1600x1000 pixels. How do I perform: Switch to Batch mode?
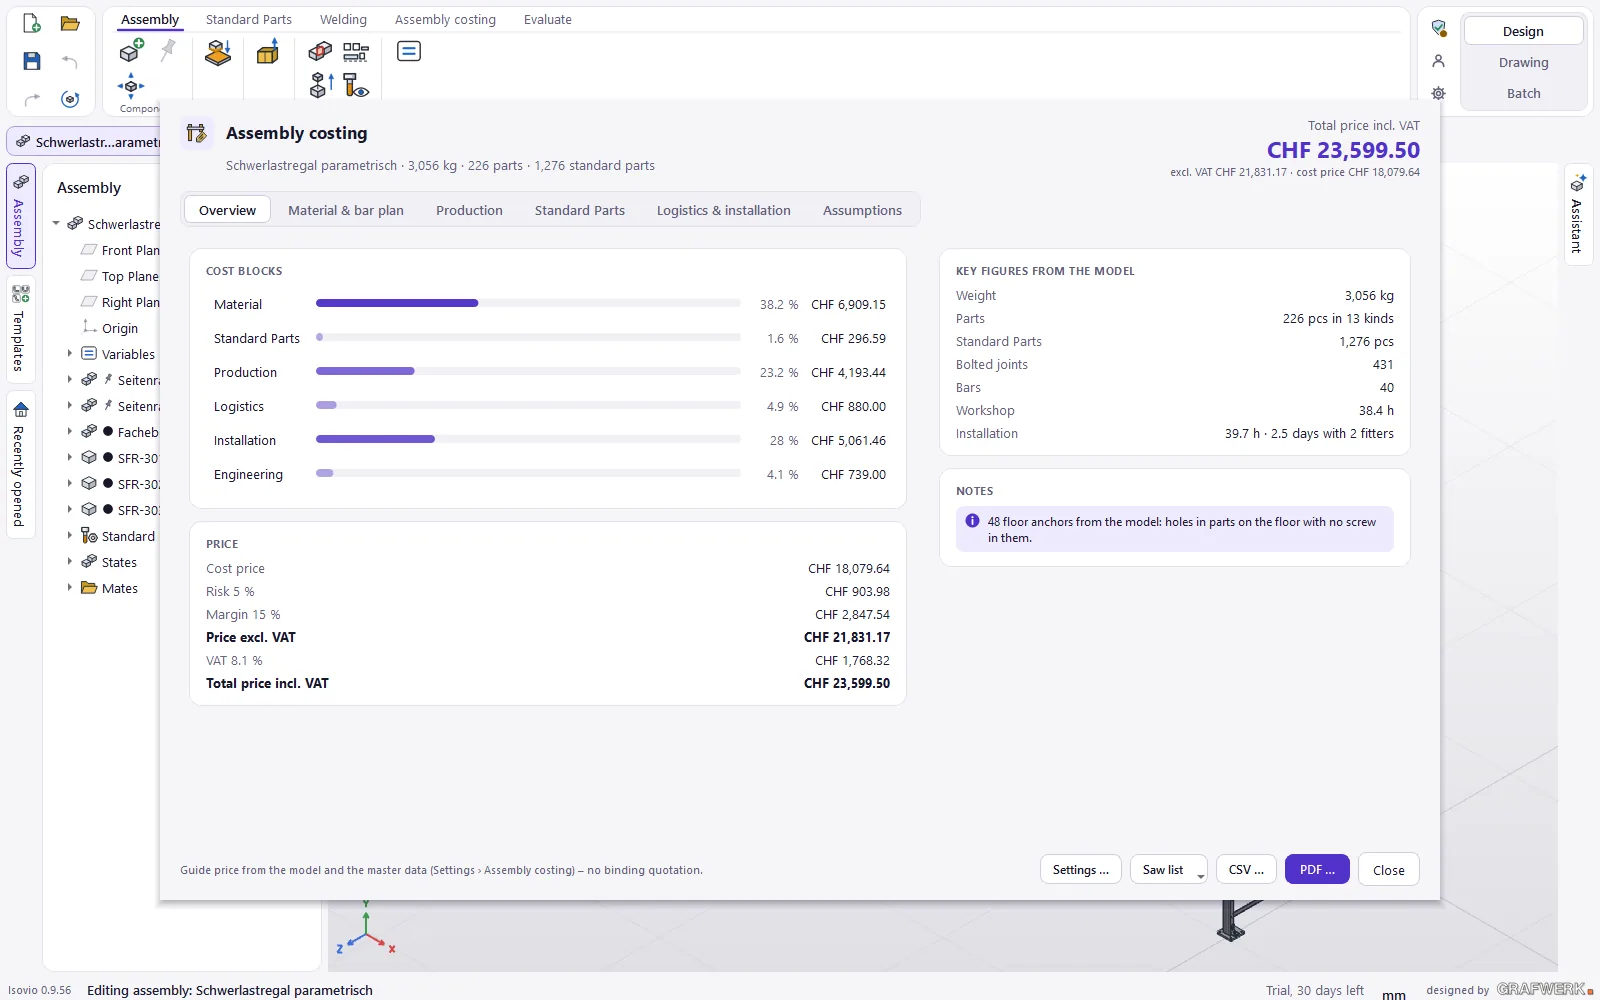tap(1523, 93)
